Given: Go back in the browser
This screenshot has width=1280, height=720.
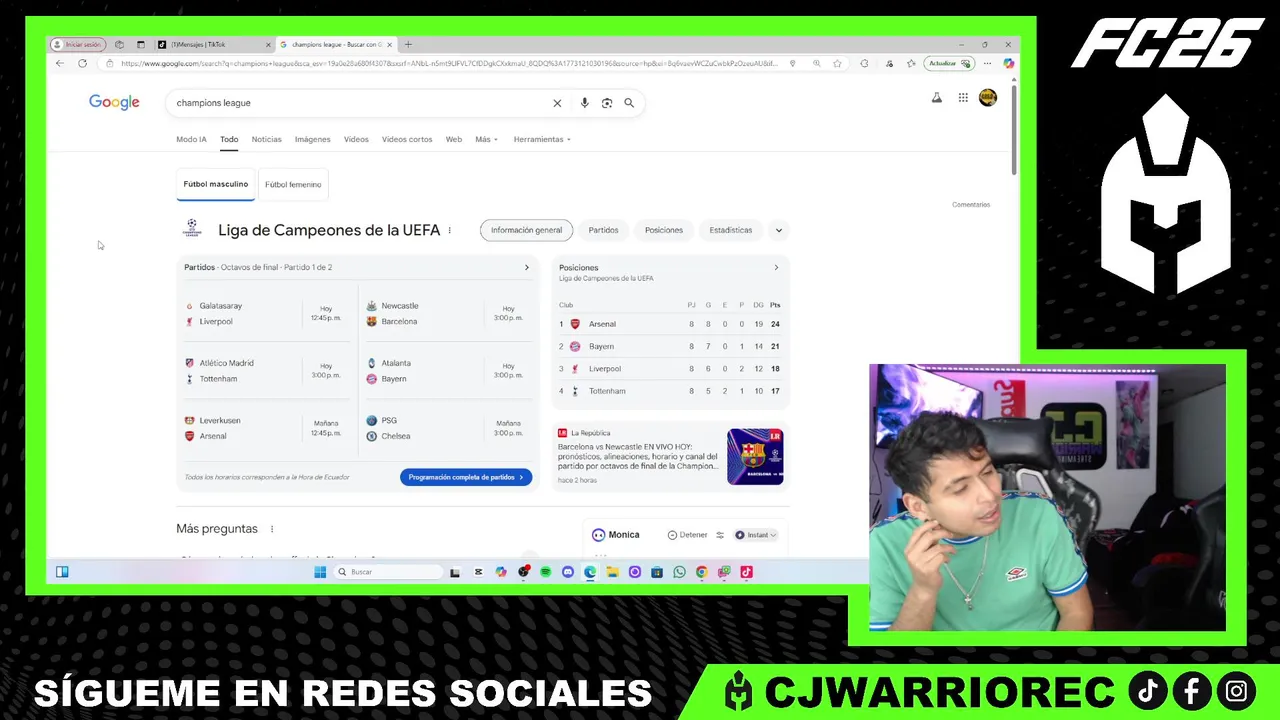Looking at the screenshot, I should tap(60, 63).
